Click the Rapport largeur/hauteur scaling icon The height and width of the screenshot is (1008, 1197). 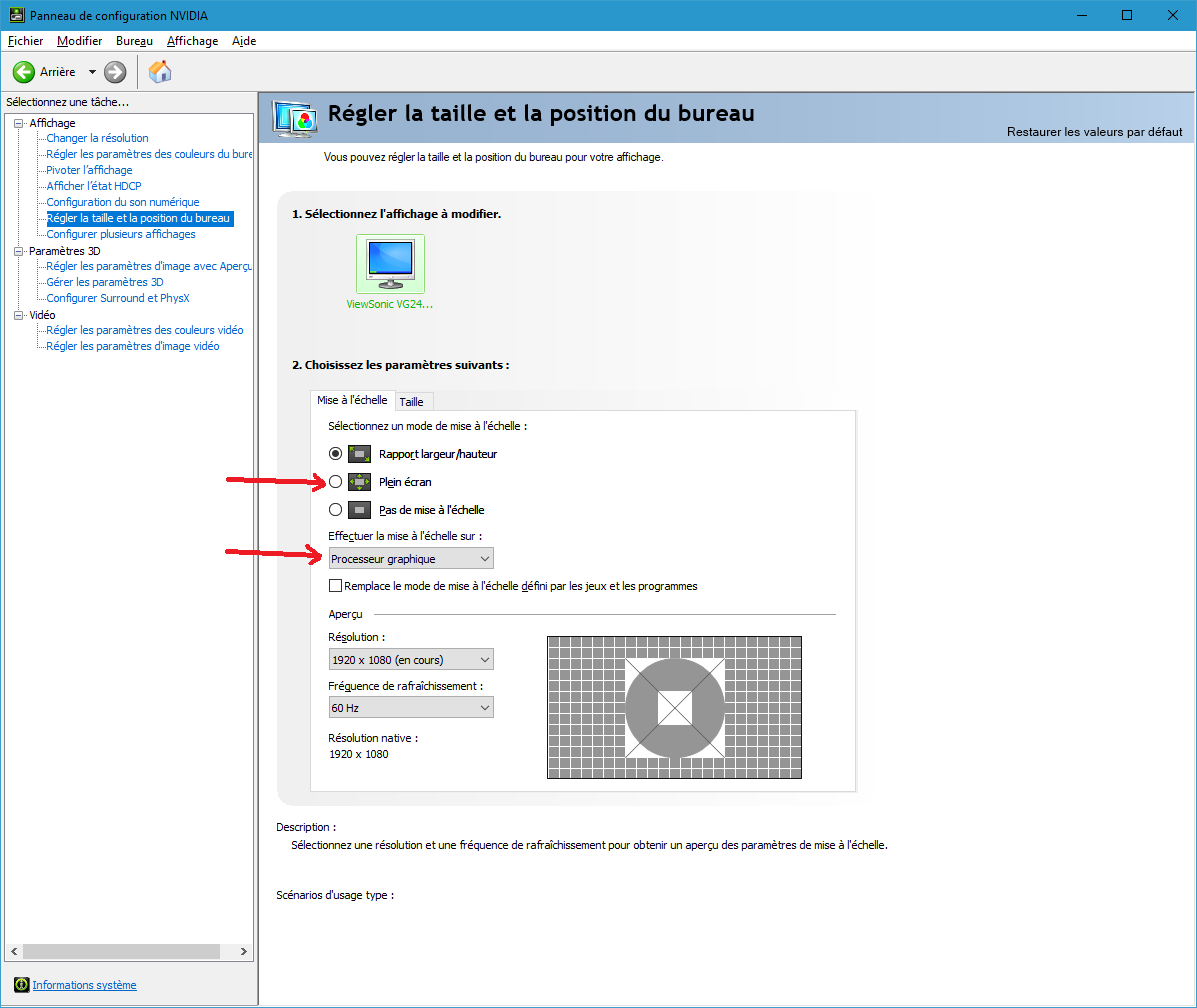point(360,454)
